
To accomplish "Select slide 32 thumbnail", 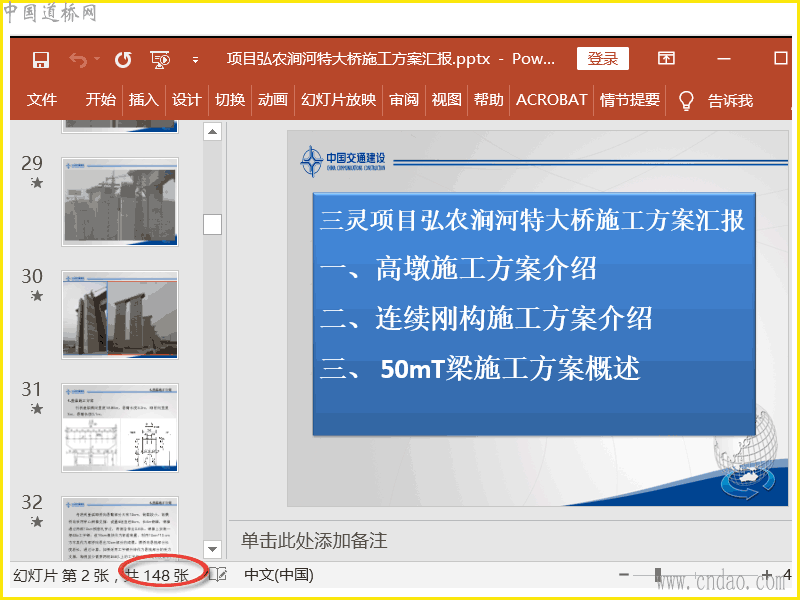I will tap(120, 529).
